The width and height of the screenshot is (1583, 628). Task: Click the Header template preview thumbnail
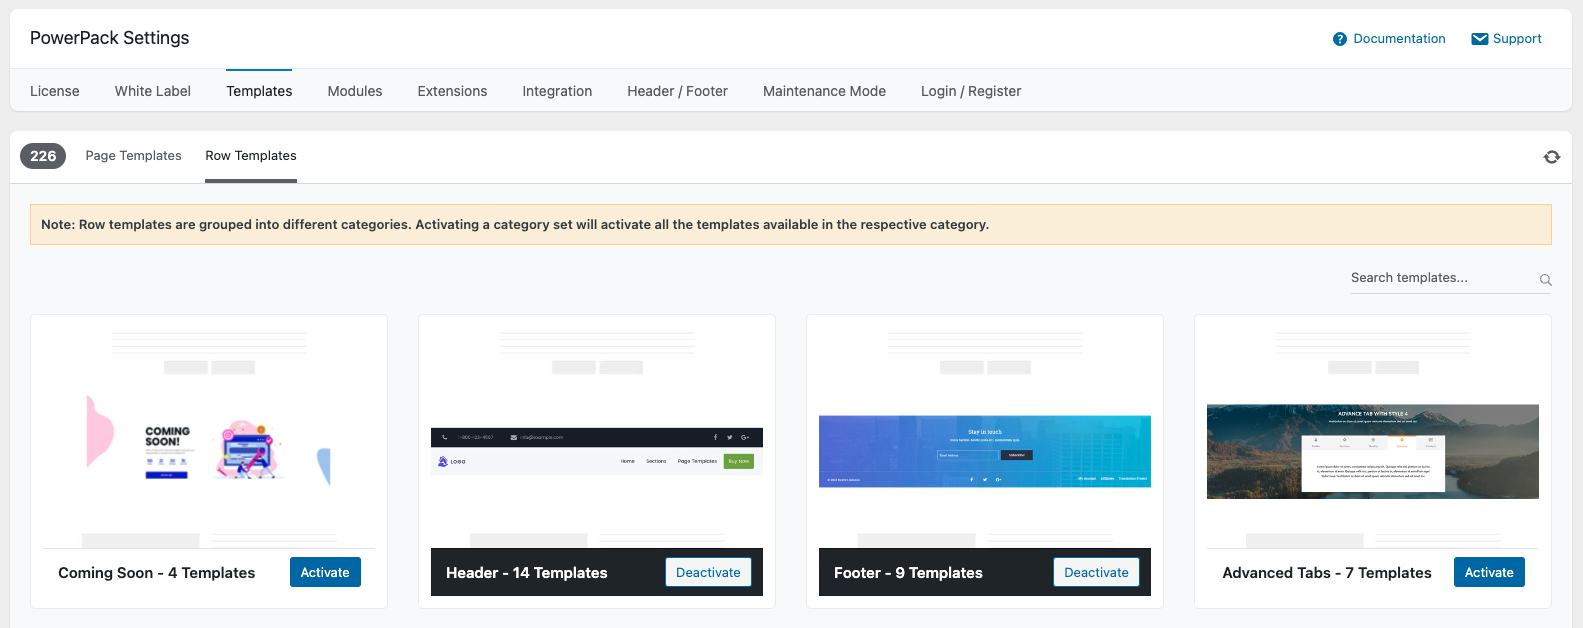pos(597,437)
